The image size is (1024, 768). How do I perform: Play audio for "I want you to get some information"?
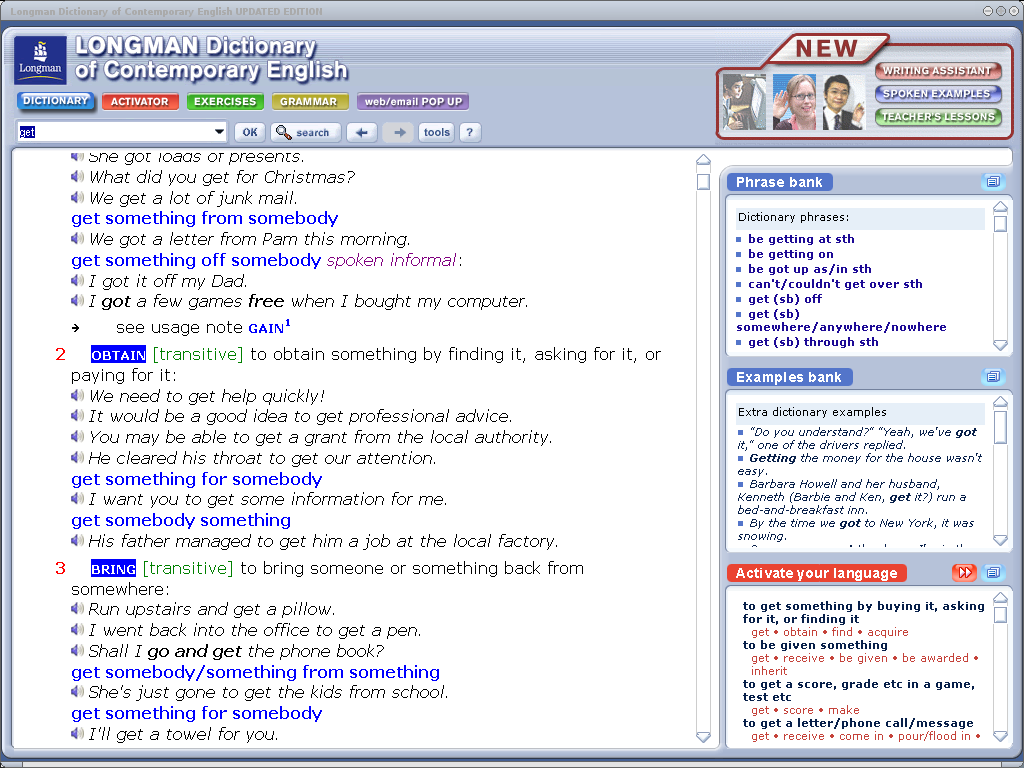point(77,498)
